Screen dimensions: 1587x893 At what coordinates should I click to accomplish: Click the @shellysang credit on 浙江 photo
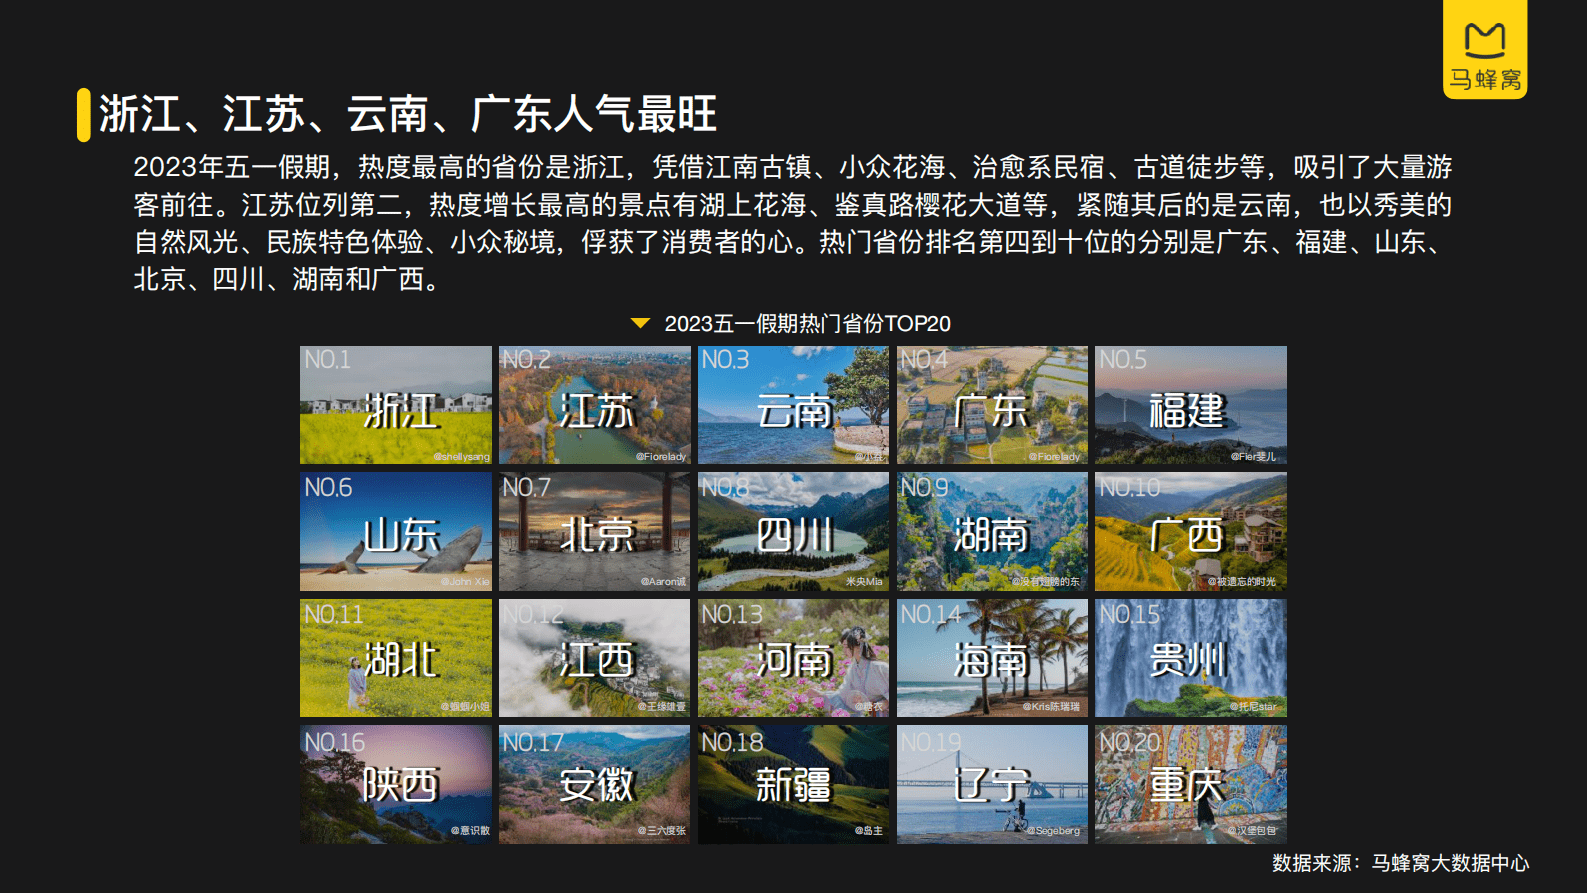coord(462,457)
